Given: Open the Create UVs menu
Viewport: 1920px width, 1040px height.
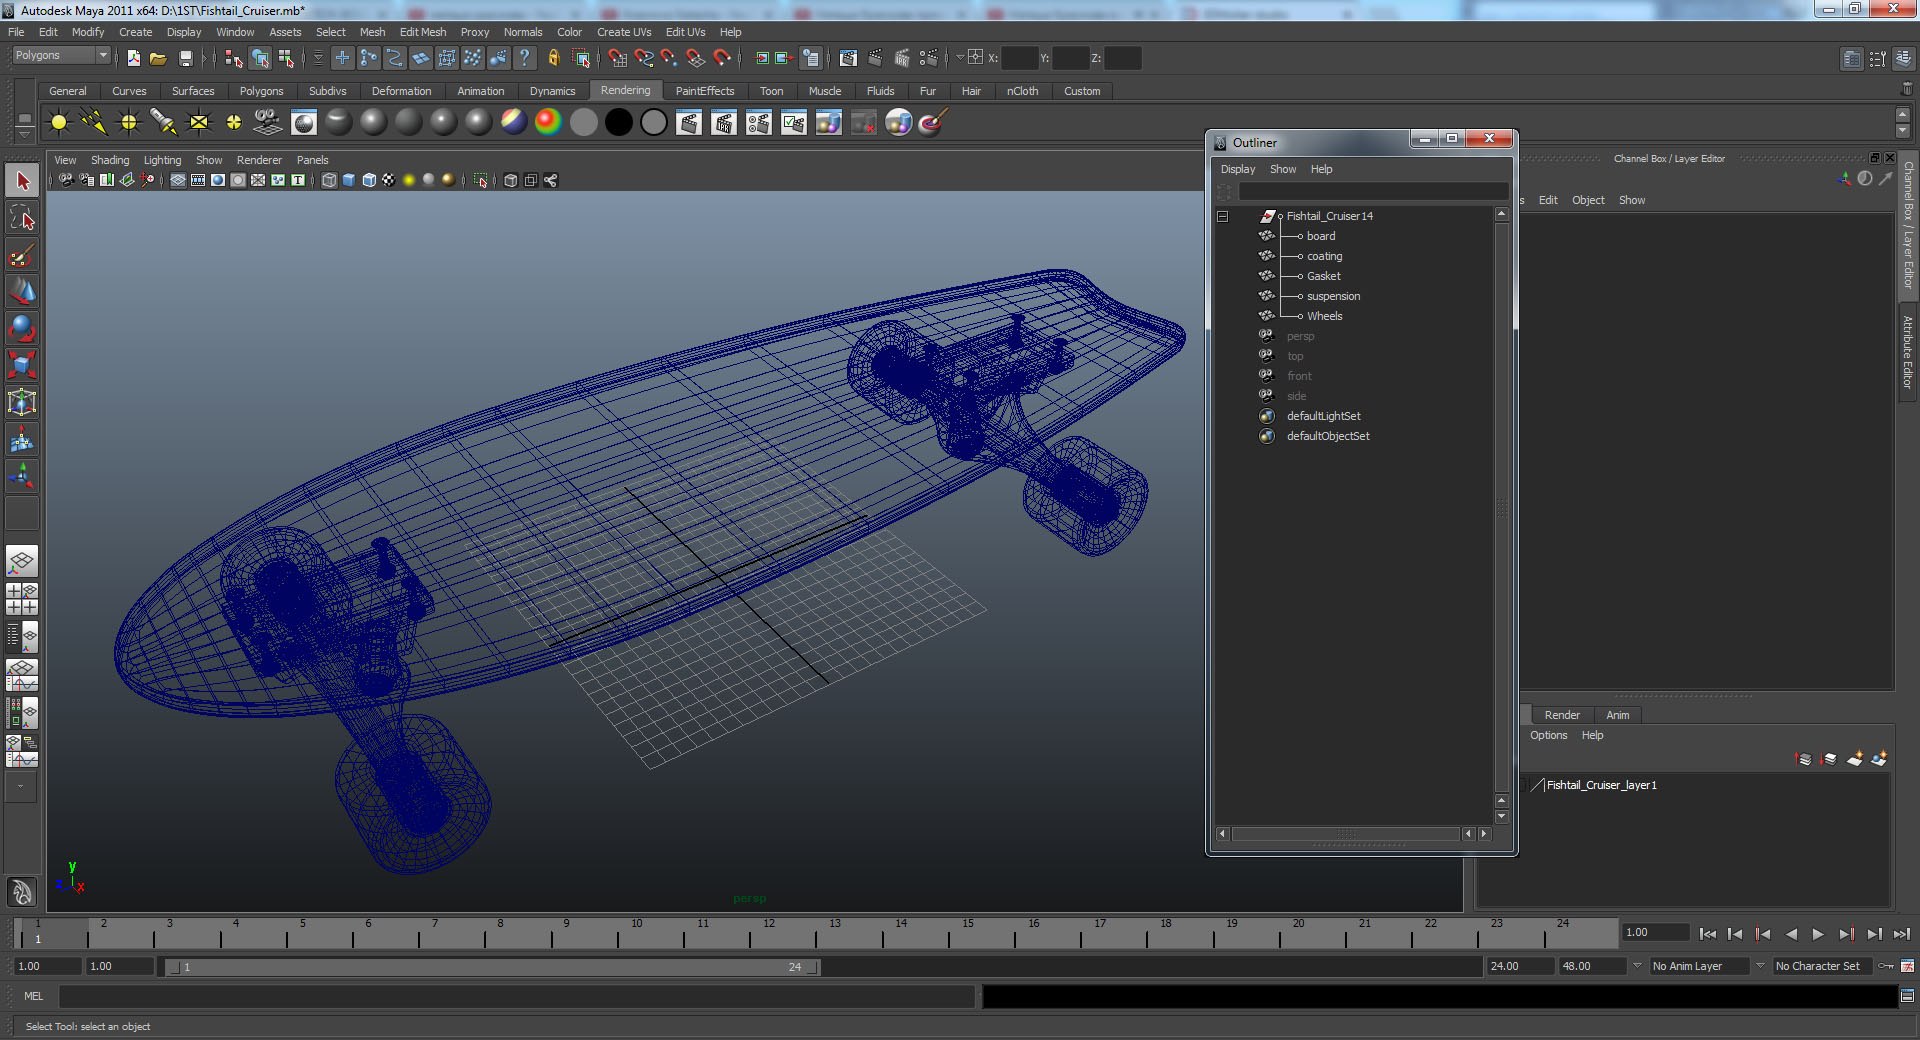Looking at the screenshot, I should (623, 32).
